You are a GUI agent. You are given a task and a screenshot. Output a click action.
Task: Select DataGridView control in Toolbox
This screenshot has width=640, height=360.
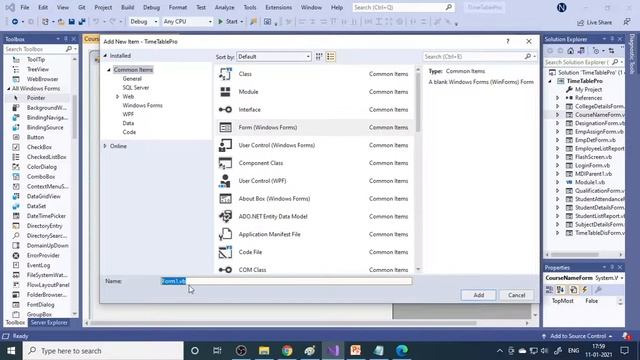pos(43,196)
